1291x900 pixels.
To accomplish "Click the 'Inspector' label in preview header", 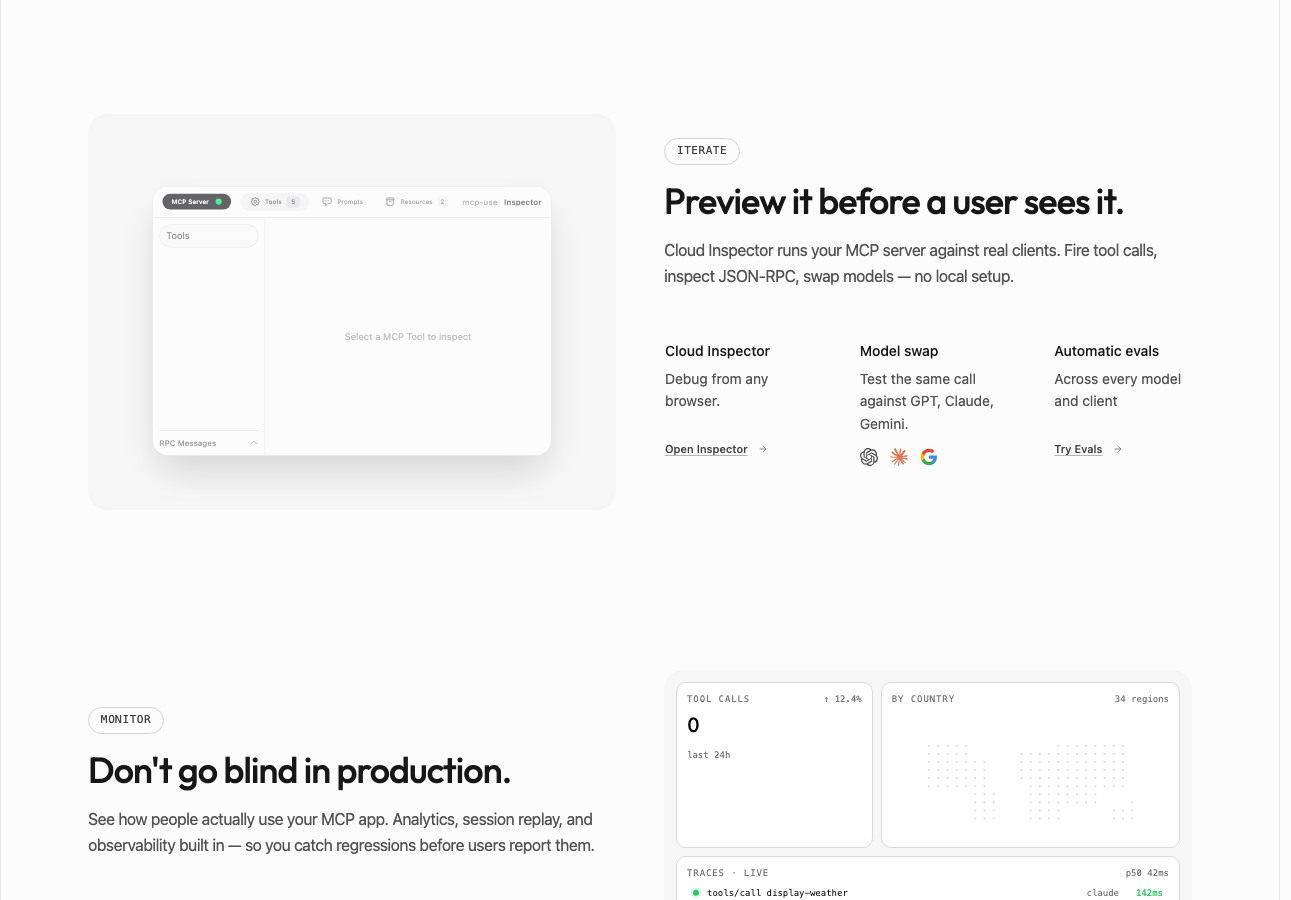I will point(522,202).
